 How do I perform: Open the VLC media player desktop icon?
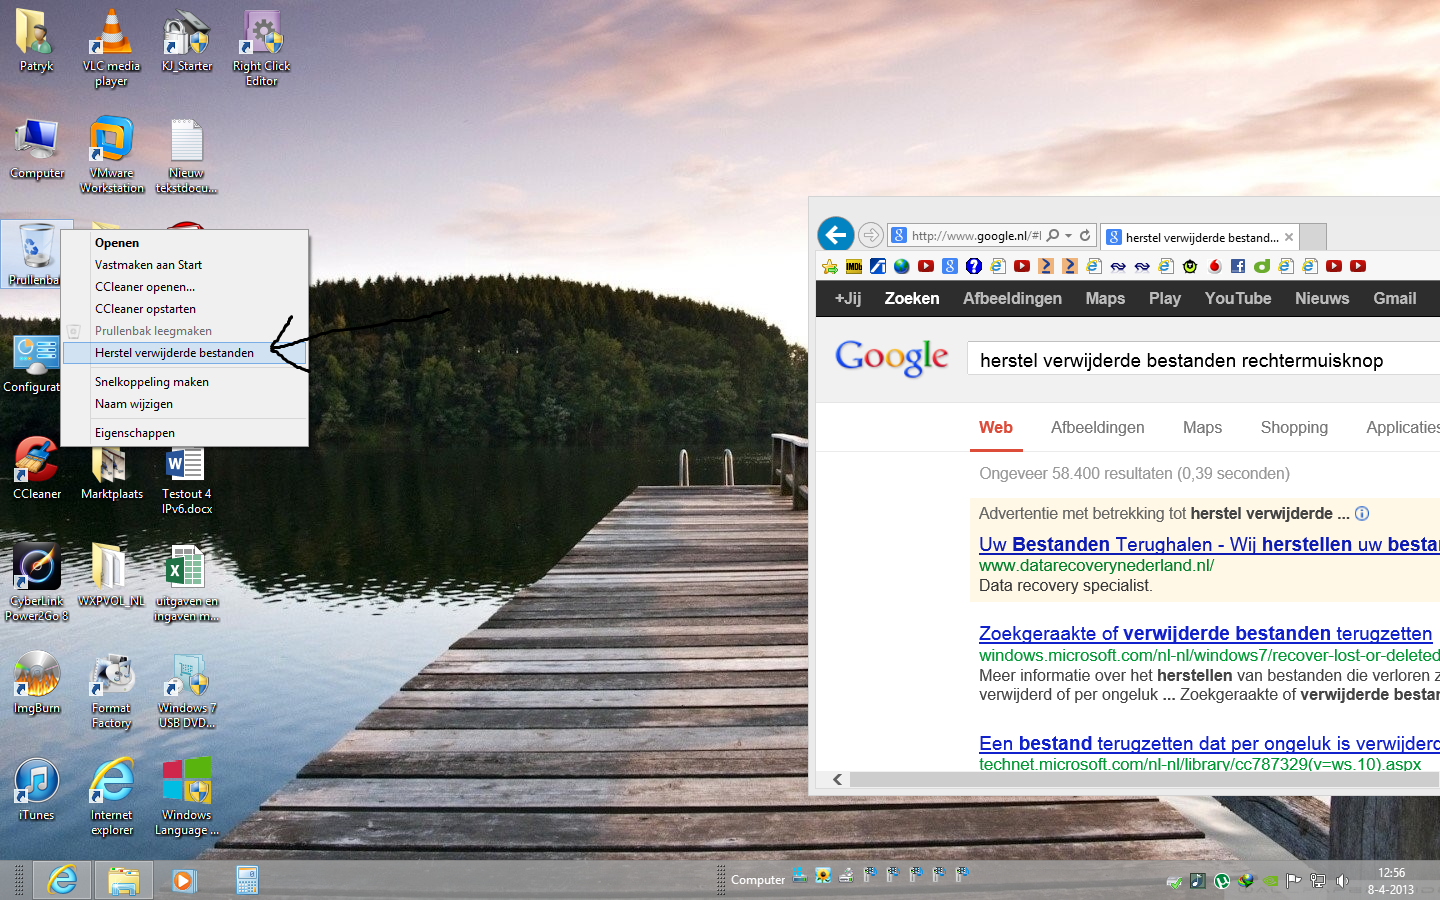[111, 48]
